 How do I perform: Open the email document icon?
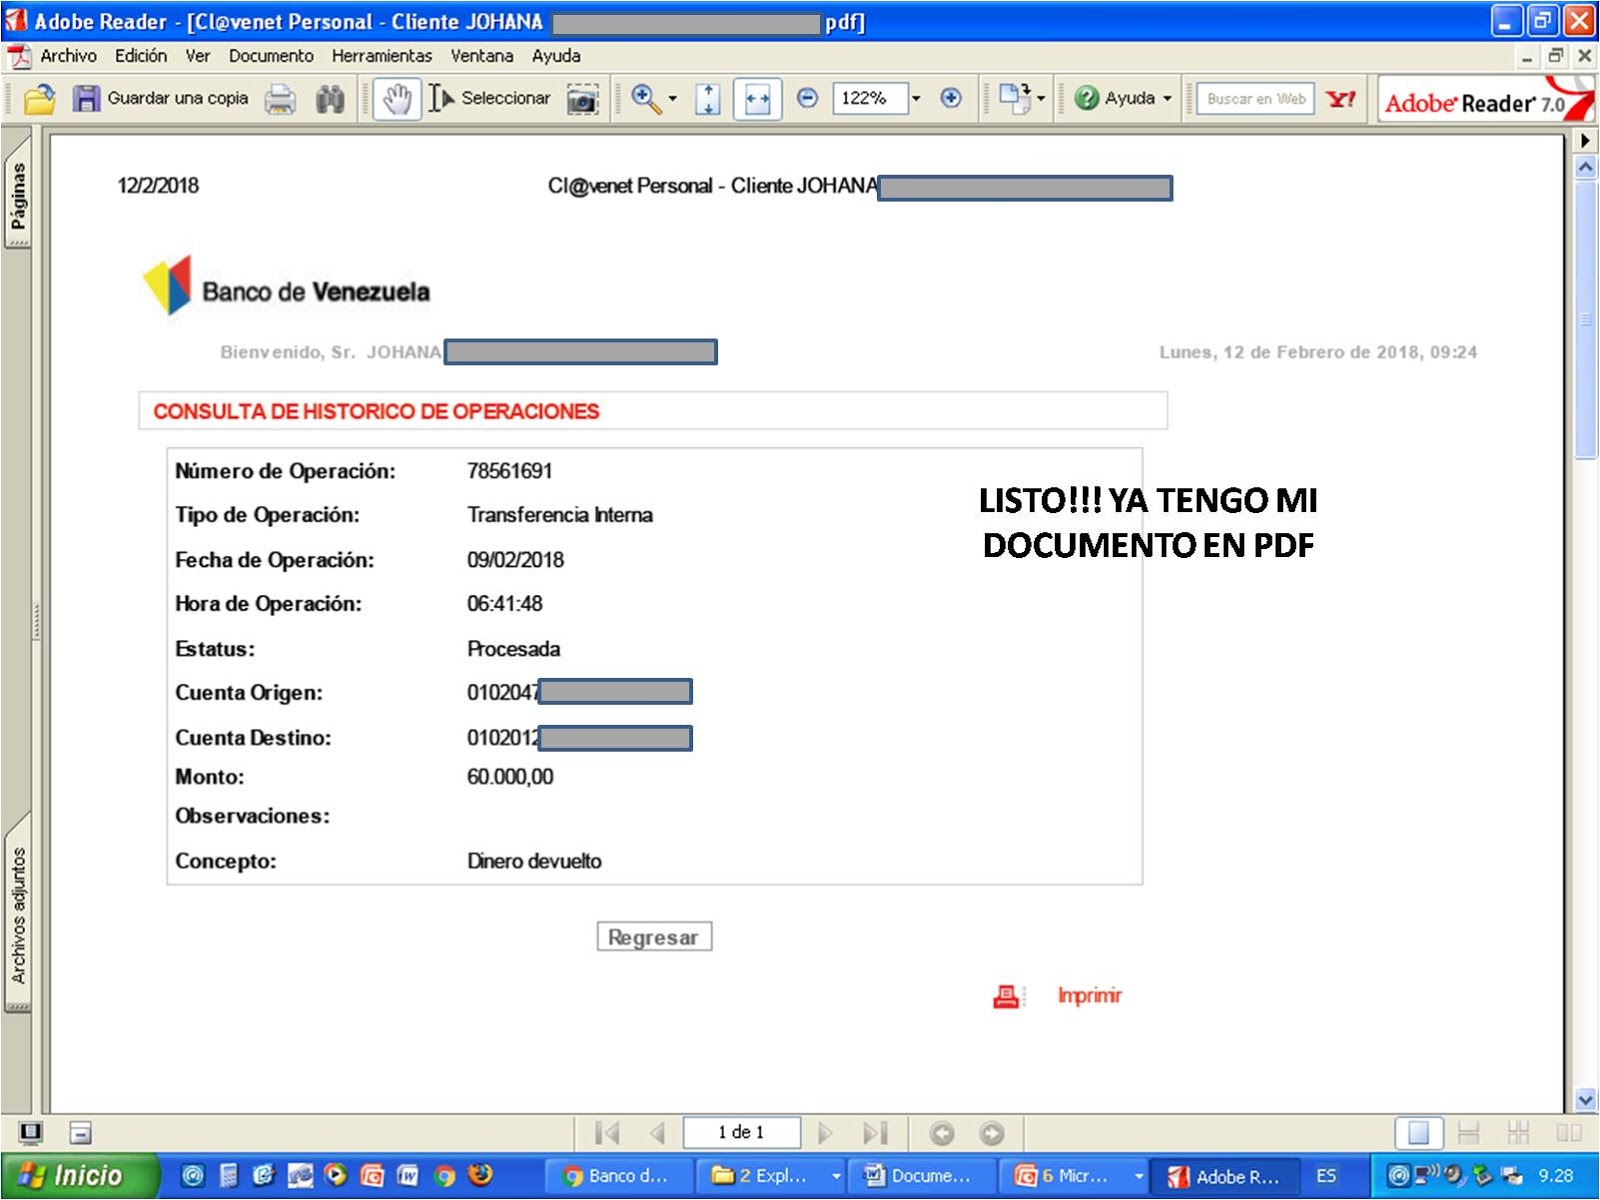pyautogui.click(x=1013, y=98)
